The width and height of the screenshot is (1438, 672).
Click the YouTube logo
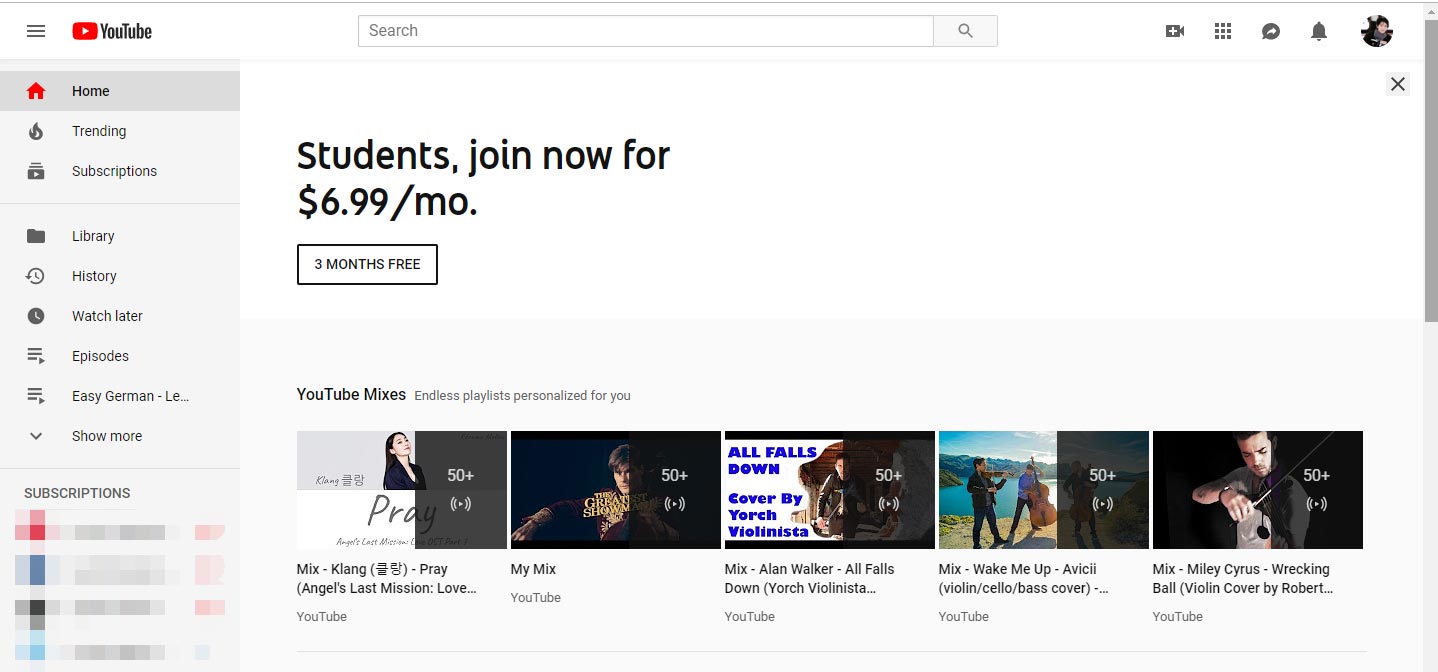(x=112, y=31)
